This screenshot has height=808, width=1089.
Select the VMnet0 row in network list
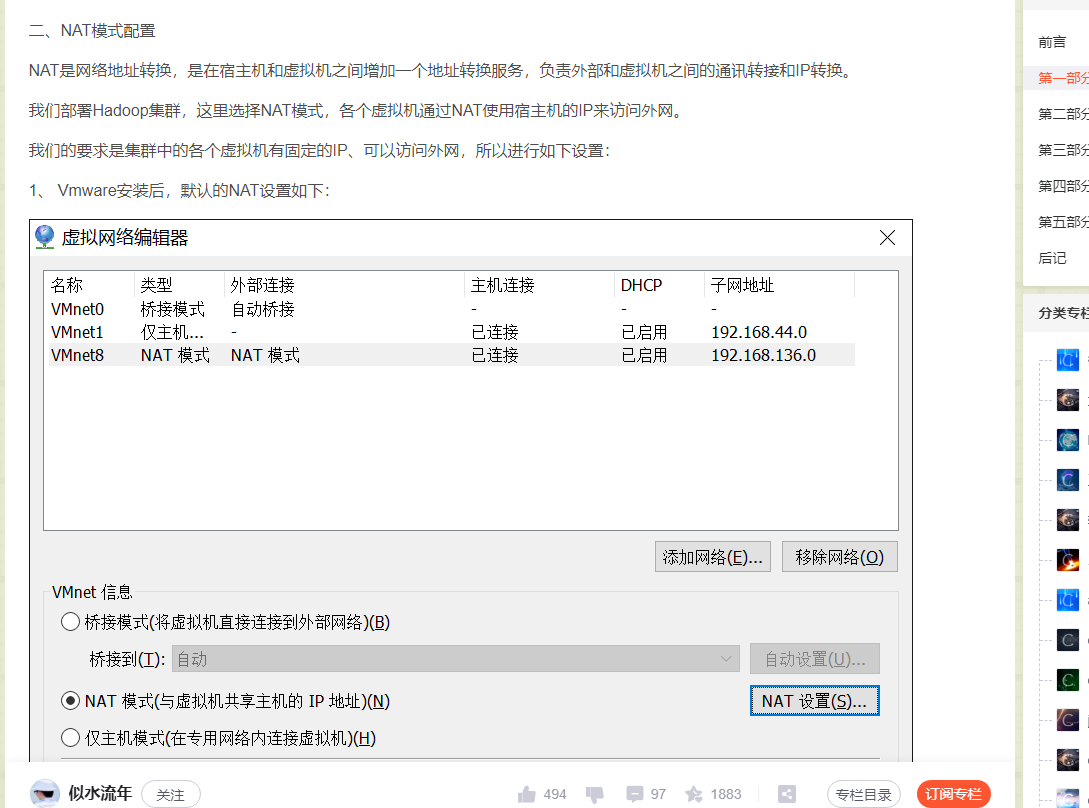pyautogui.click(x=451, y=308)
